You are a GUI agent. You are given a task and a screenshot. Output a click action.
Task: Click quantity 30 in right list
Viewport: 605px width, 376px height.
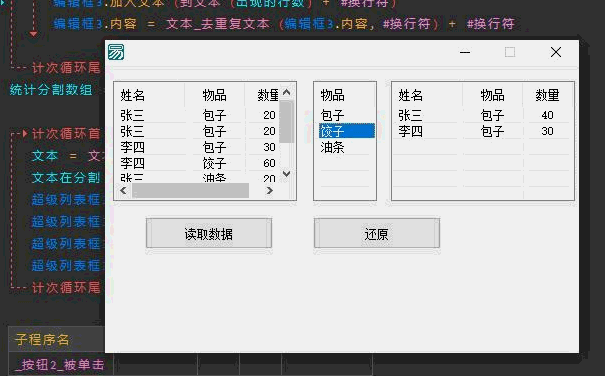point(547,131)
